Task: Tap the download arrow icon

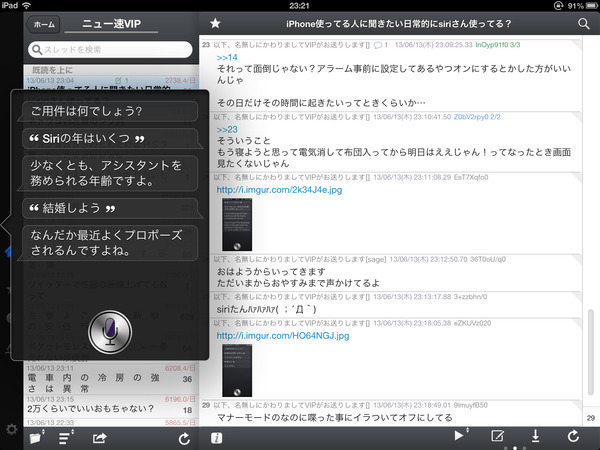Action: (x=535, y=436)
